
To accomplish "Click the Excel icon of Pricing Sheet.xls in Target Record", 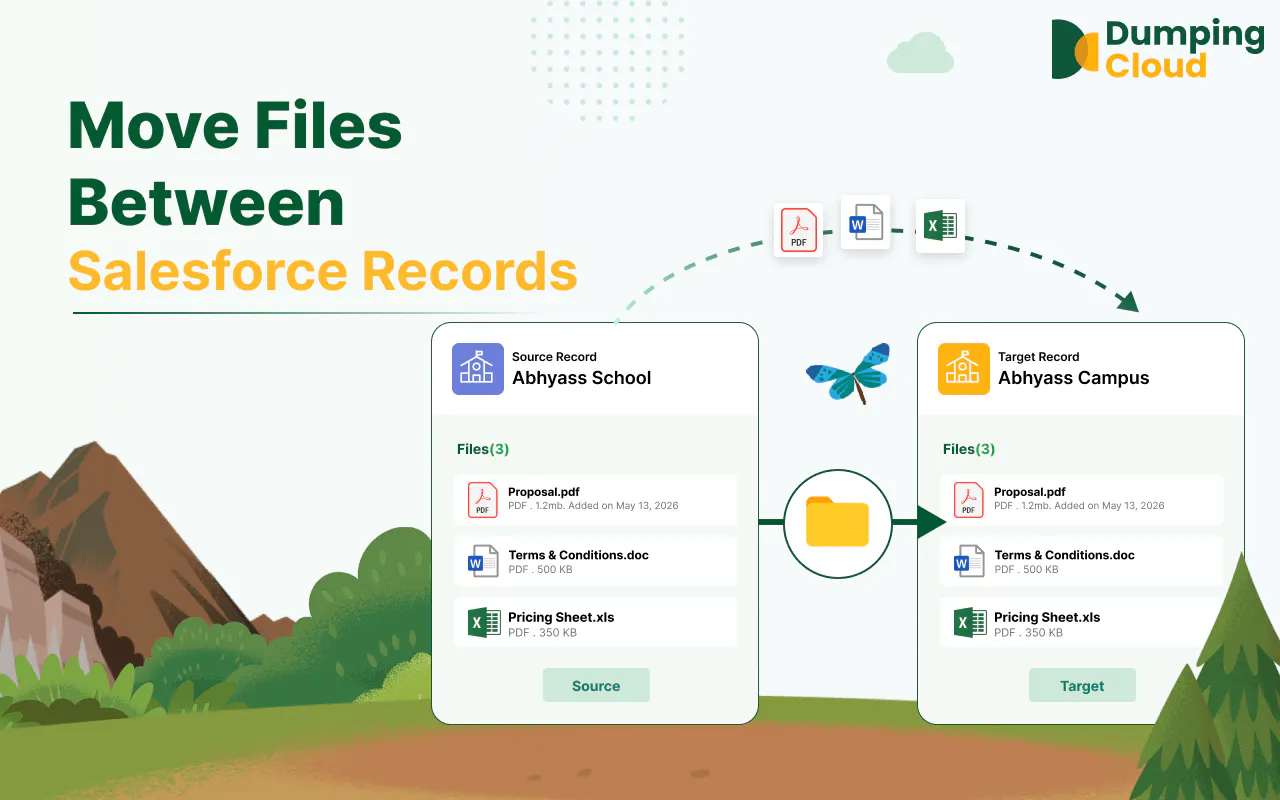I will tap(970, 624).
